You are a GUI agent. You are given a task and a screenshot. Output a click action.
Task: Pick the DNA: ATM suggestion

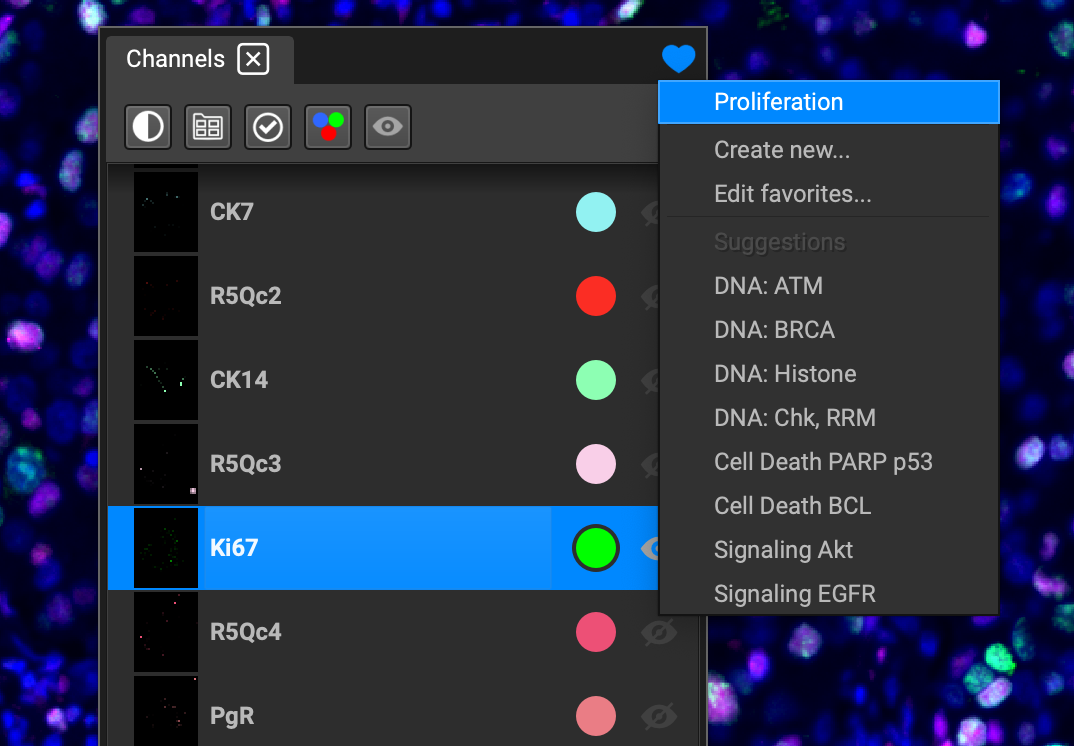[829, 286]
